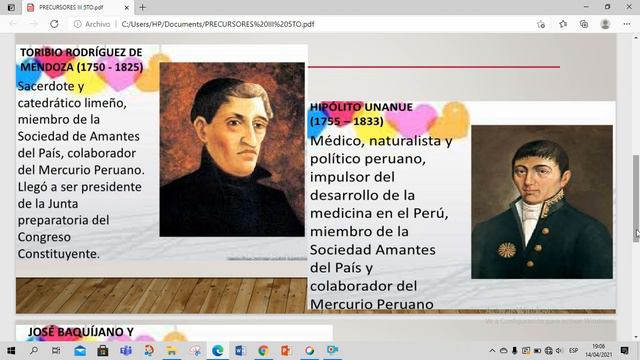Open the screen recorder app on taskbar
The width and height of the screenshot is (640, 360).
click(x=332, y=350)
